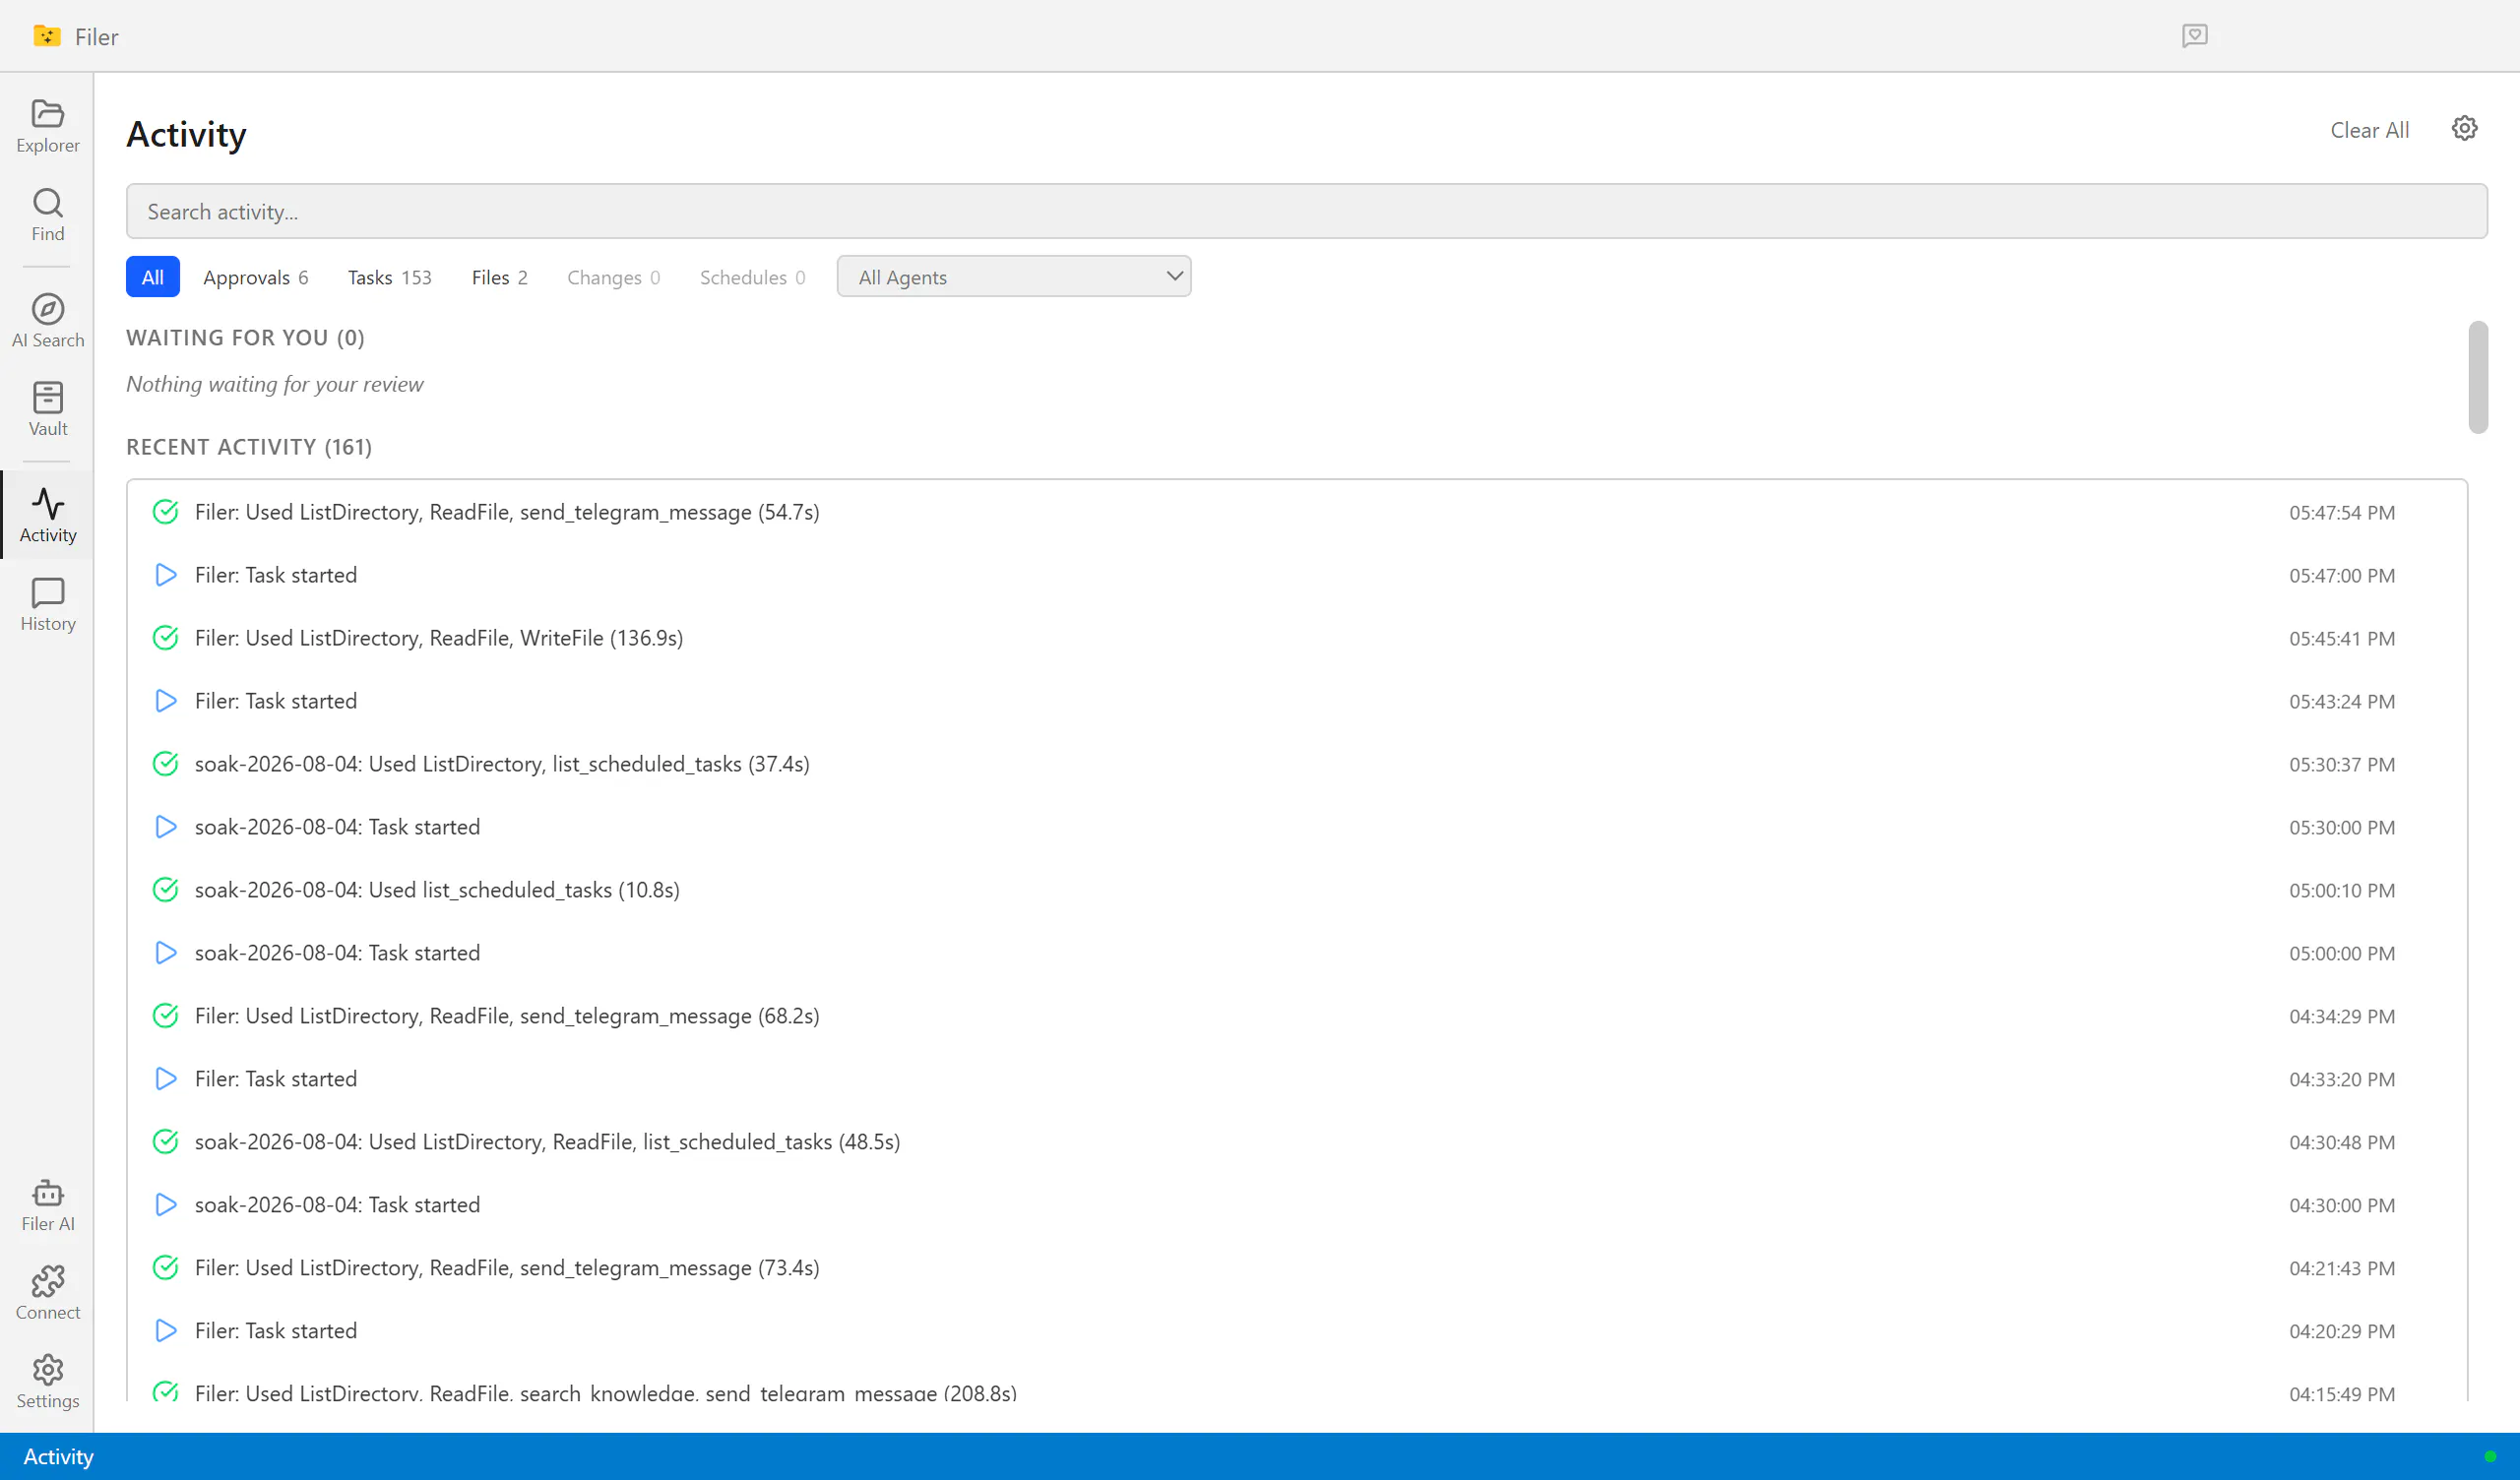Open the Find sidebar panel
Viewport: 2520px width, 1480px height.
(47, 215)
